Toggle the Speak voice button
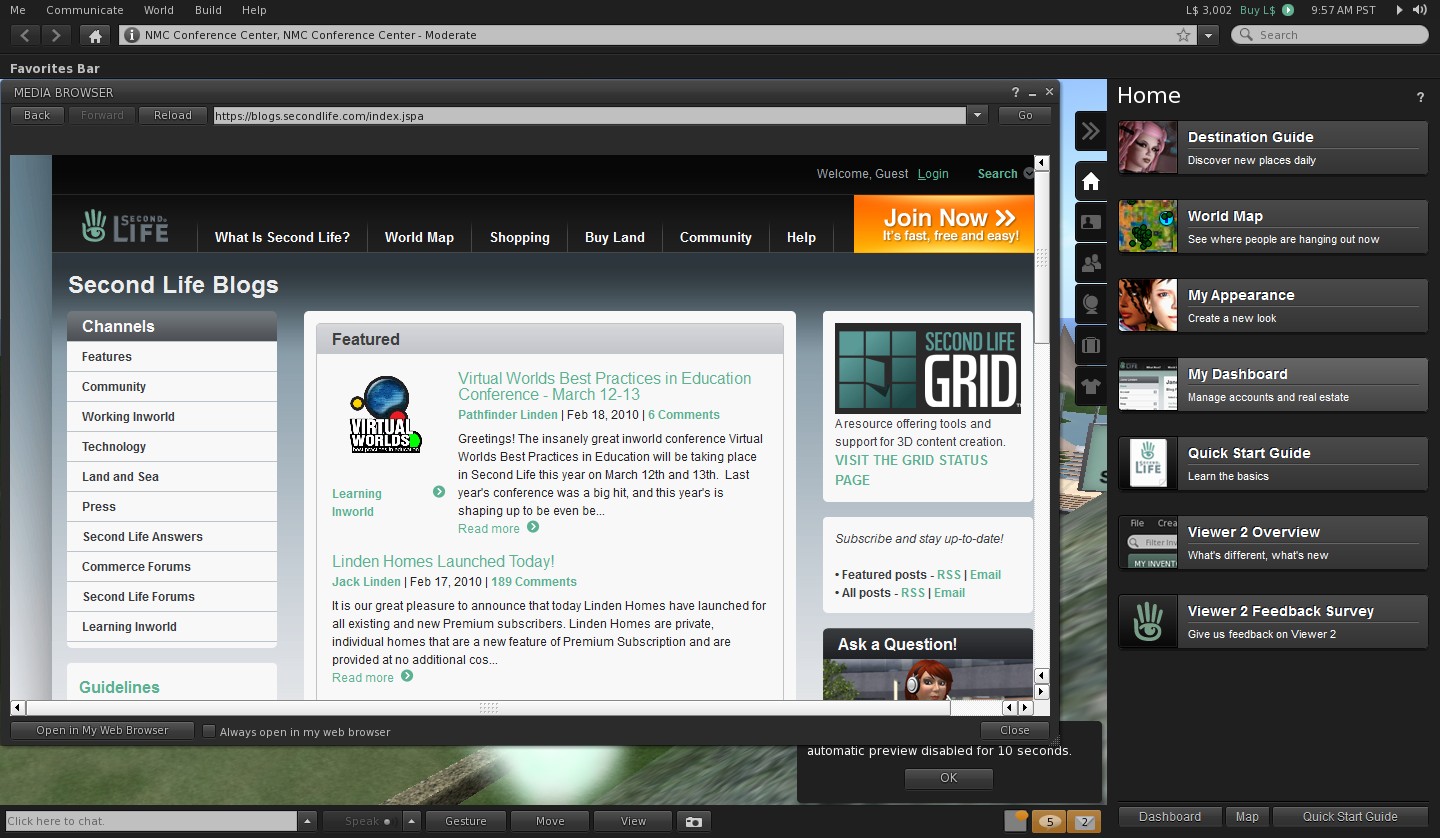 pos(367,821)
